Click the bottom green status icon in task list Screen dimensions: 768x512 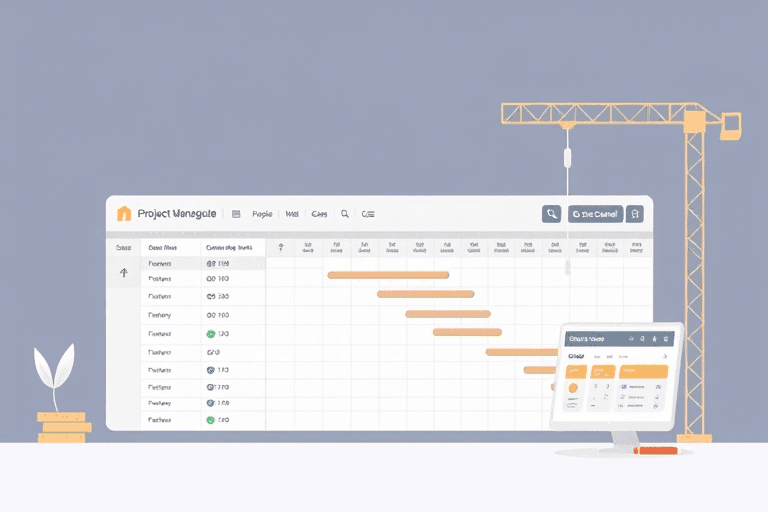tap(211, 421)
